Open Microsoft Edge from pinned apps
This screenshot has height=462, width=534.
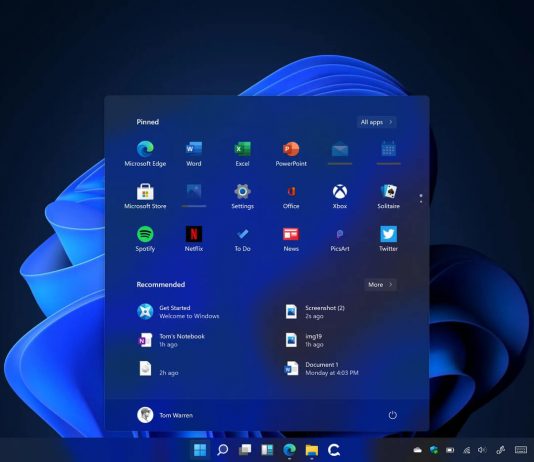[x=145, y=154]
